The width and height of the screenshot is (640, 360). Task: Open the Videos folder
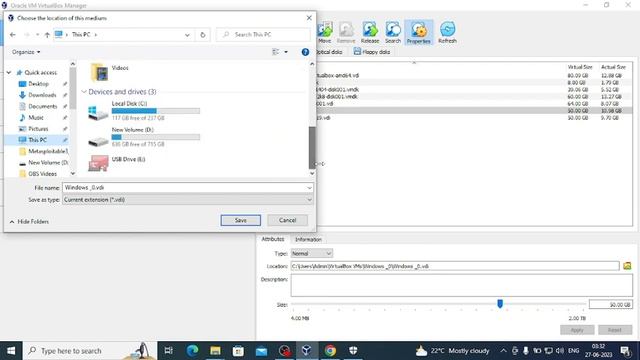tap(109, 72)
